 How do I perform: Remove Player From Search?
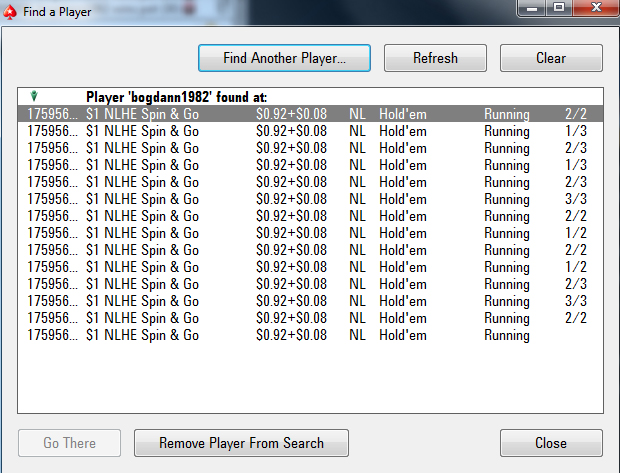[242, 443]
